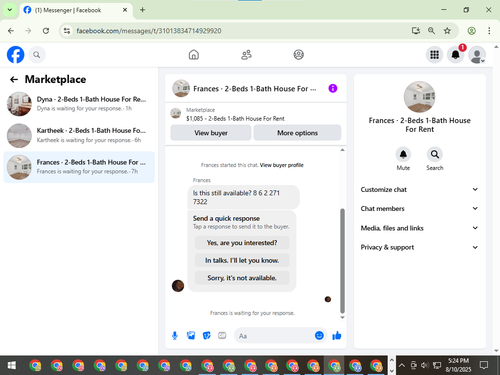Open the conversation information icon
Image resolution: width=500 pixels, height=375 pixels.
(x=333, y=88)
